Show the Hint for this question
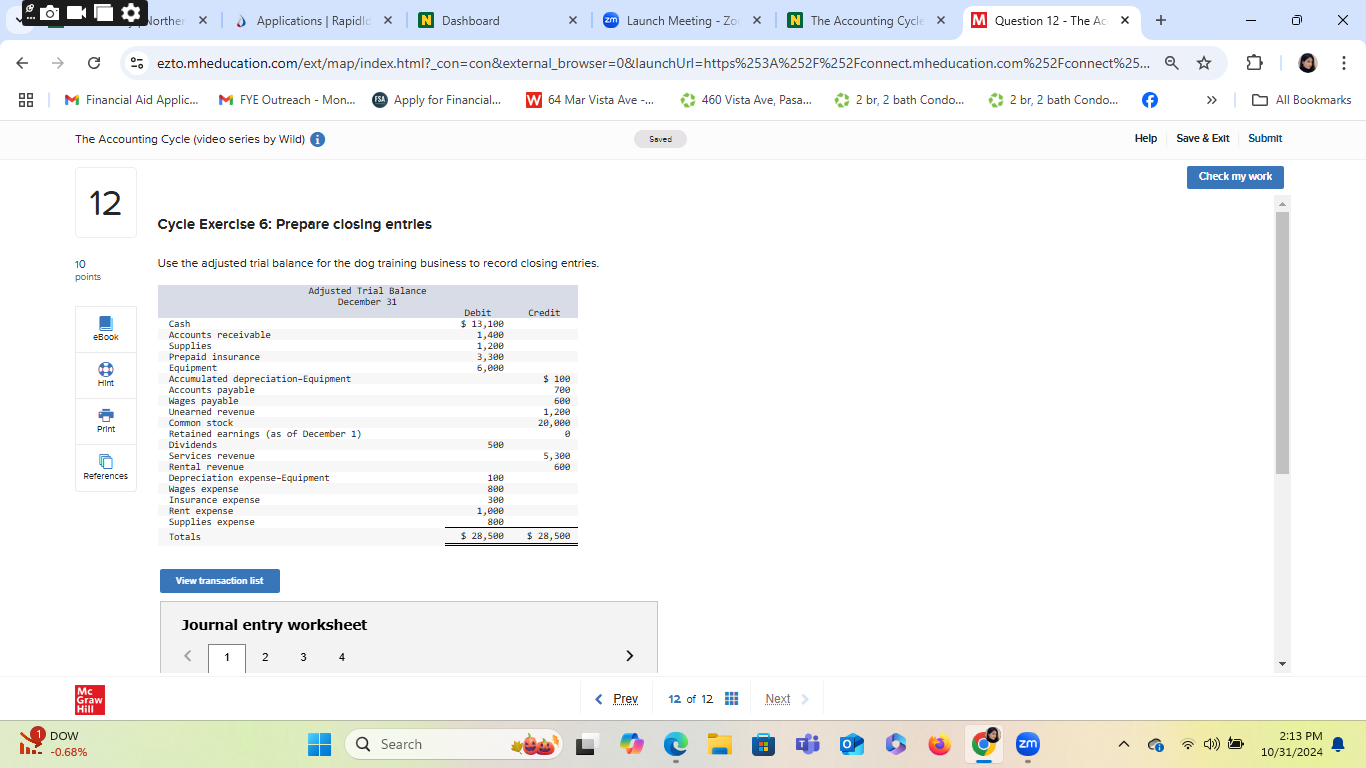Viewport: 1366px width, 768px height. click(106, 375)
